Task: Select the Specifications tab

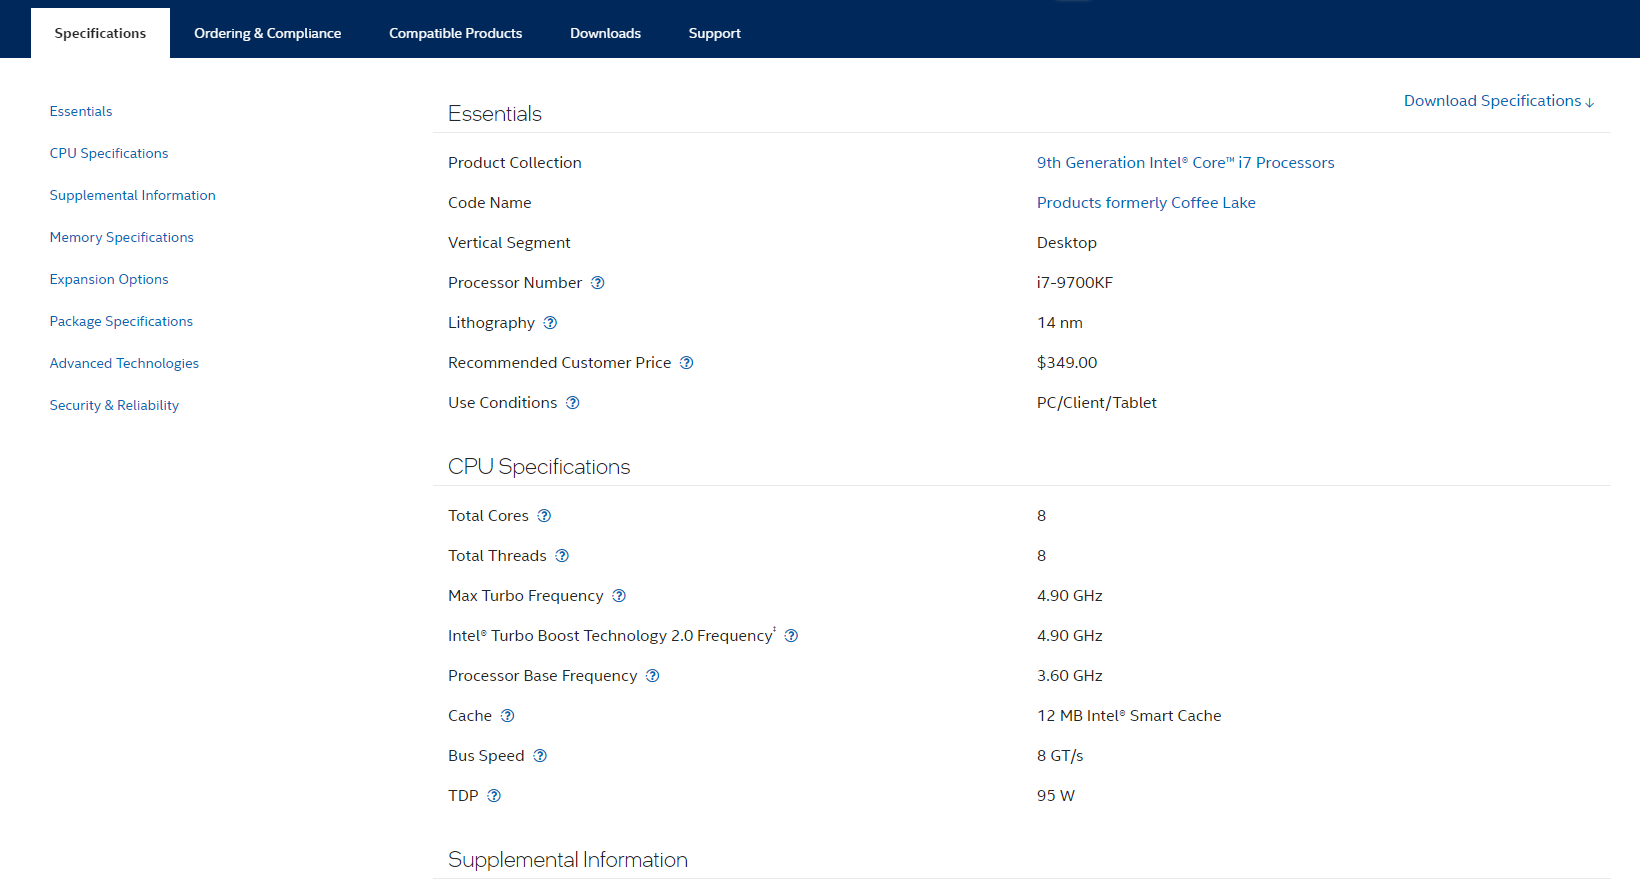Action: [100, 33]
